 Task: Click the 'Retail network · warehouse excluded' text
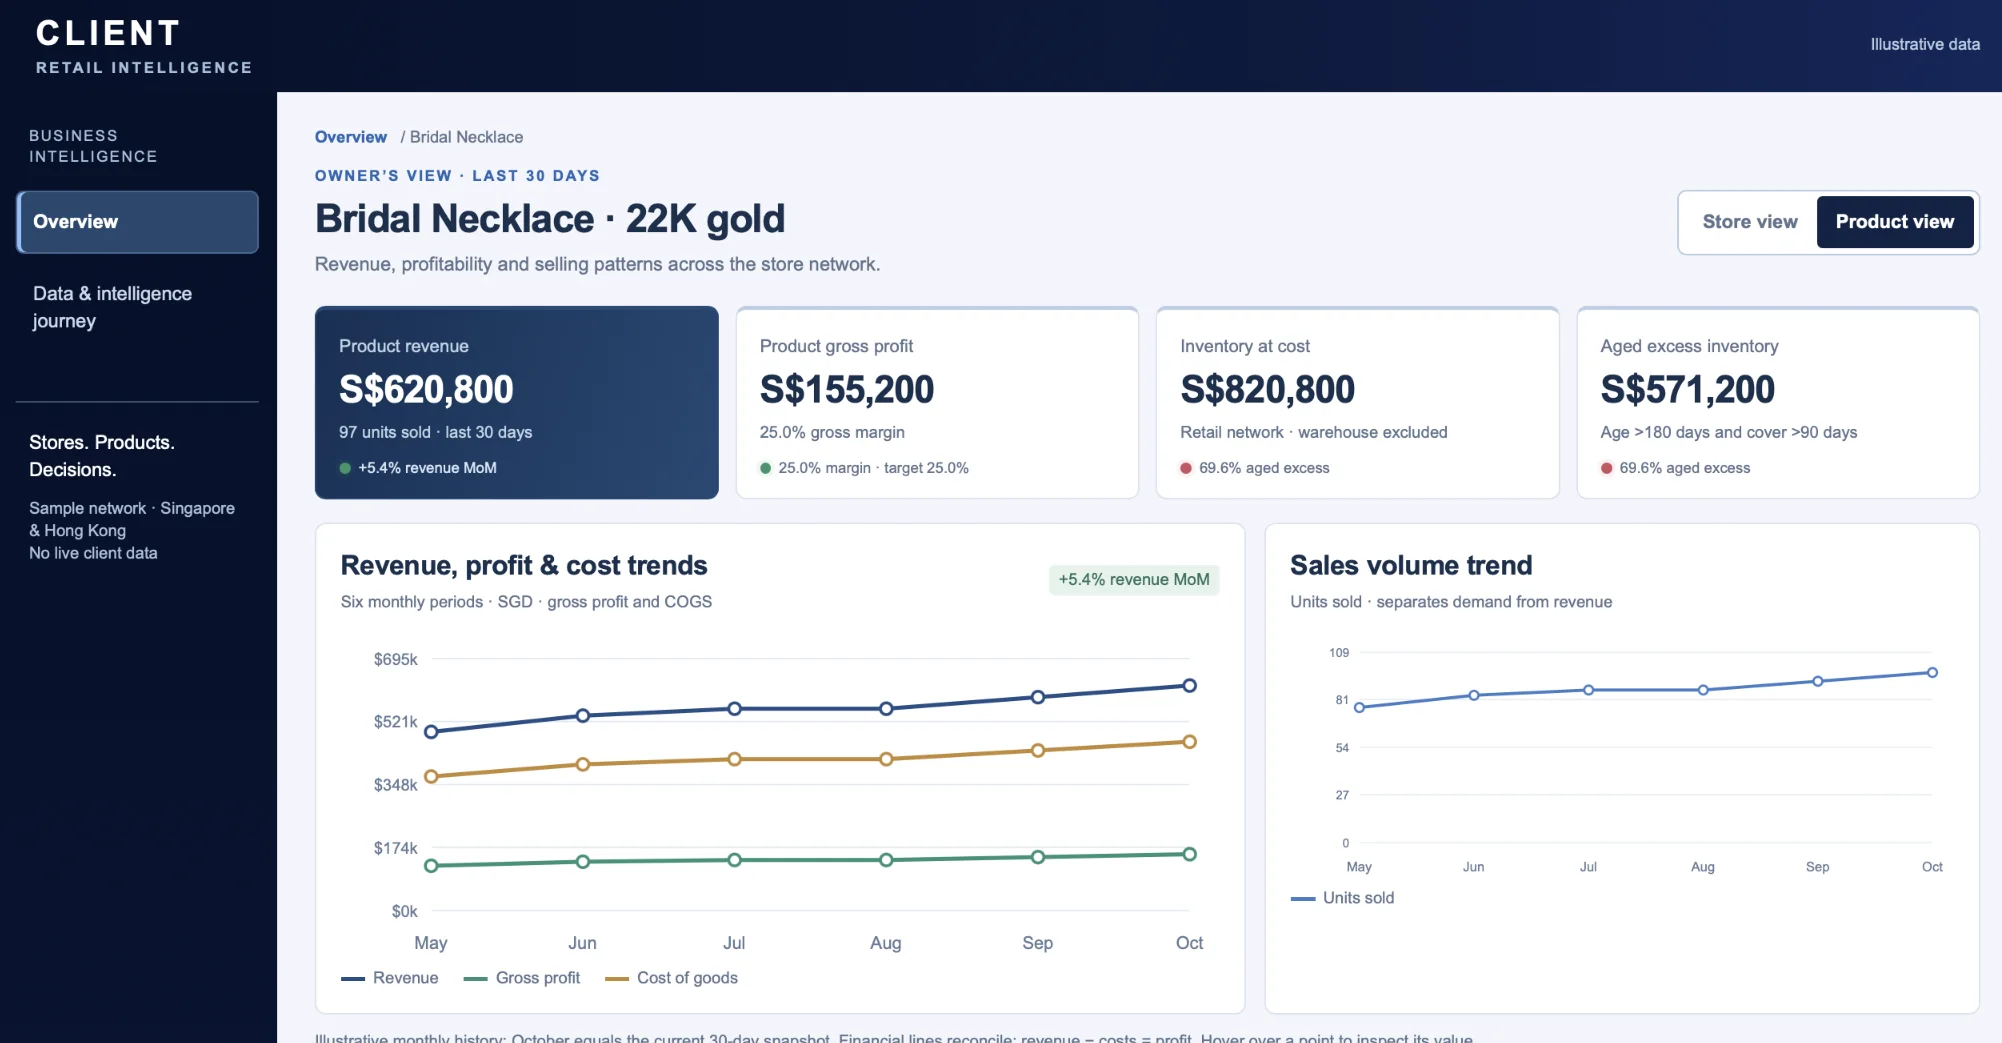[1313, 432]
